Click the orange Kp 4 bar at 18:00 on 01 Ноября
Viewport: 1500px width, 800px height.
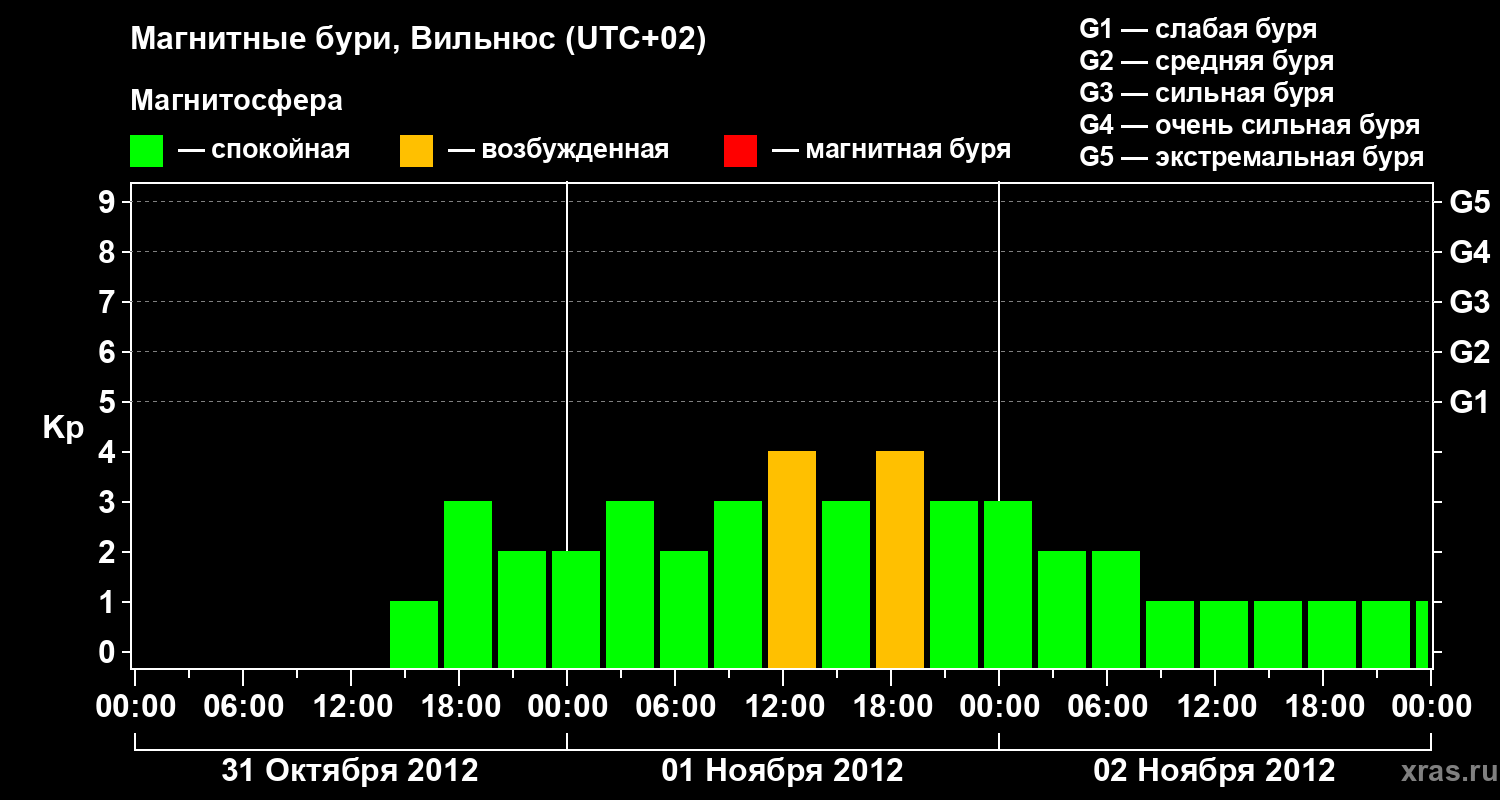(900, 560)
